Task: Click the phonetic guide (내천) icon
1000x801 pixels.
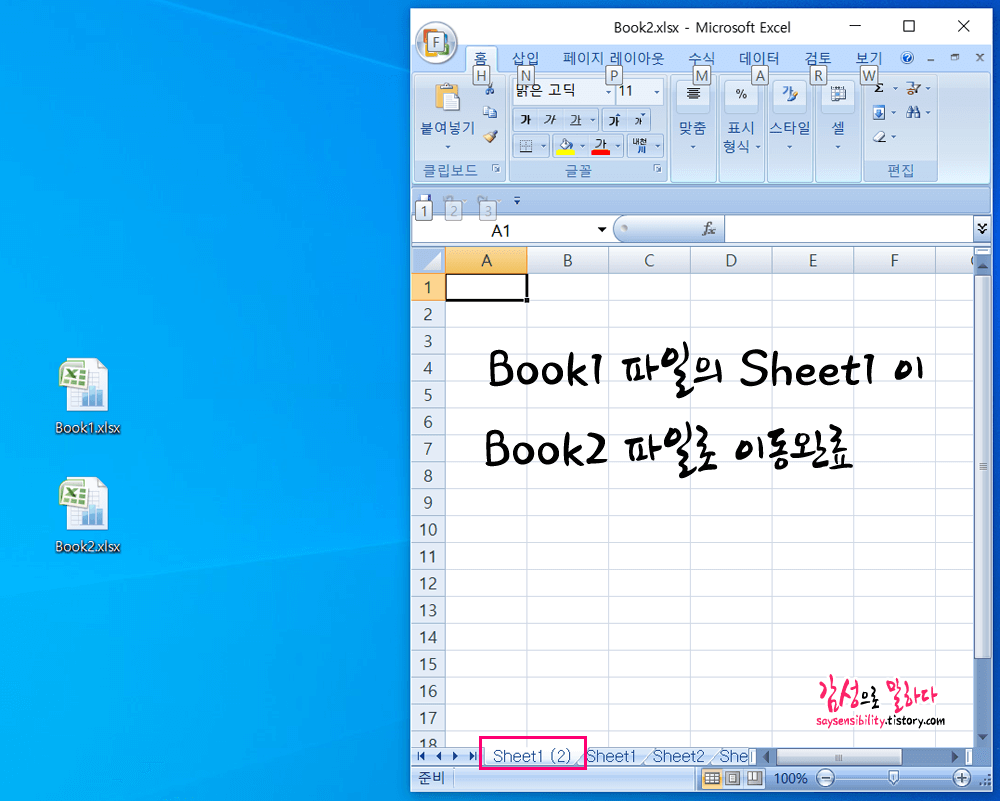Action: coord(640,146)
